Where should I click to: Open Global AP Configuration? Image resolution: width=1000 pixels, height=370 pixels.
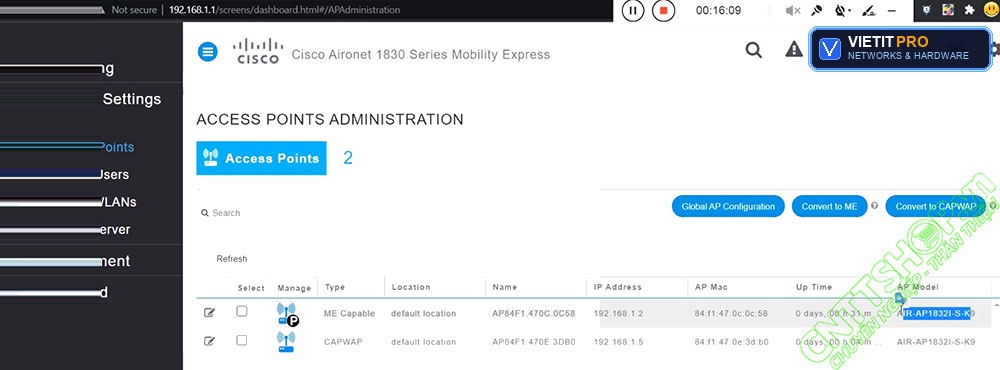[728, 206]
